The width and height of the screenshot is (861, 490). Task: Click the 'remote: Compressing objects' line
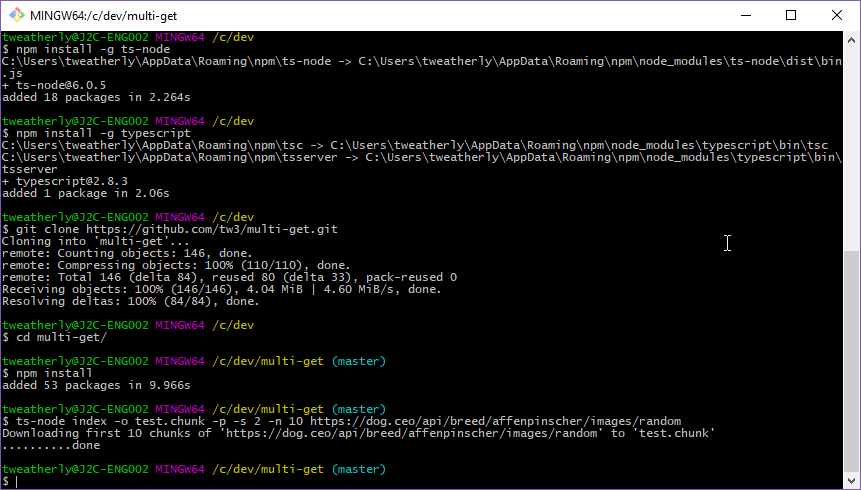(176, 265)
